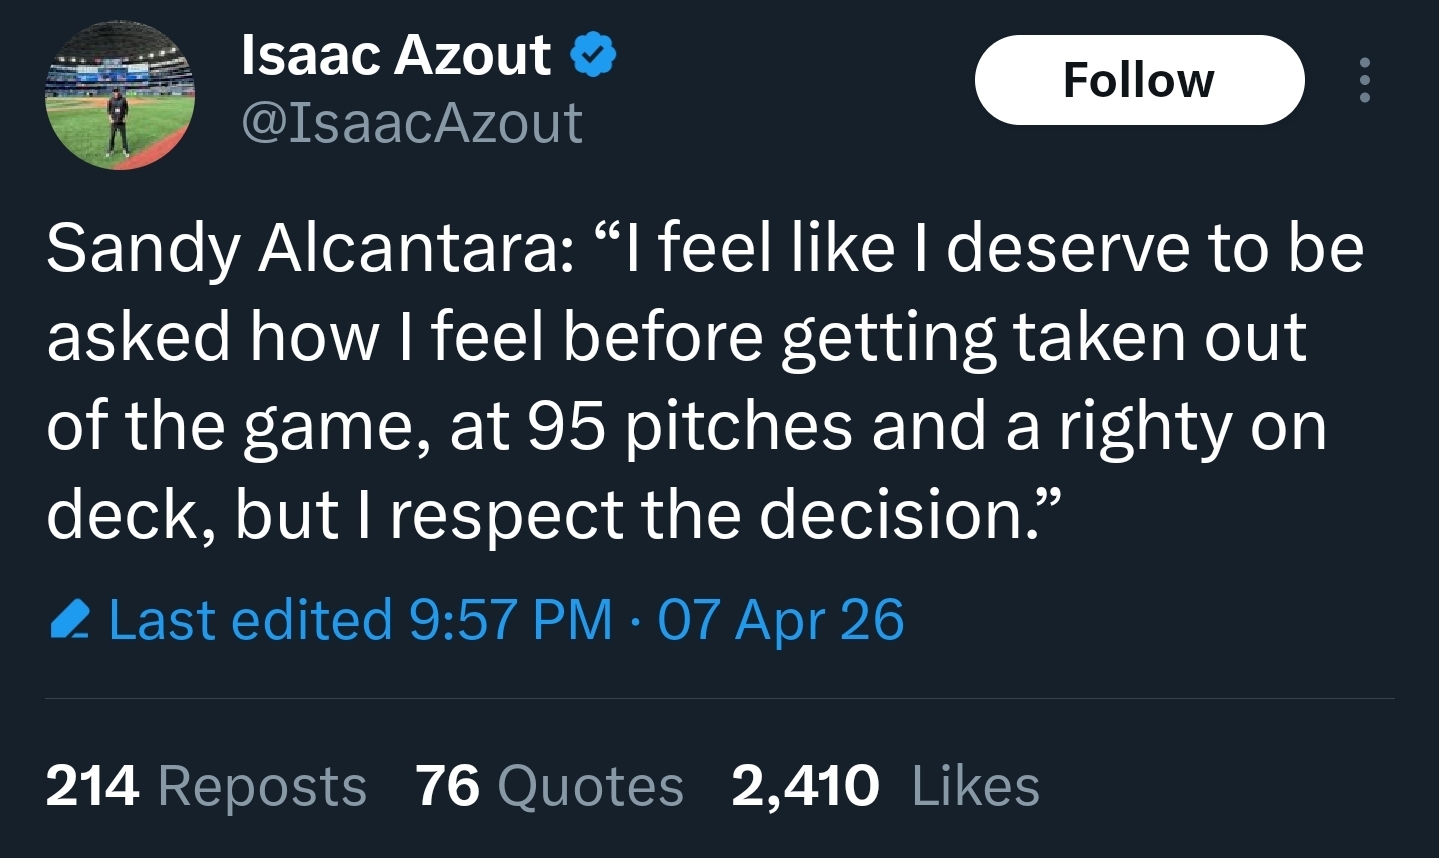This screenshot has width=1439, height=858.
Task: Click the 9:57 PM timestamp
Action: 510,620
